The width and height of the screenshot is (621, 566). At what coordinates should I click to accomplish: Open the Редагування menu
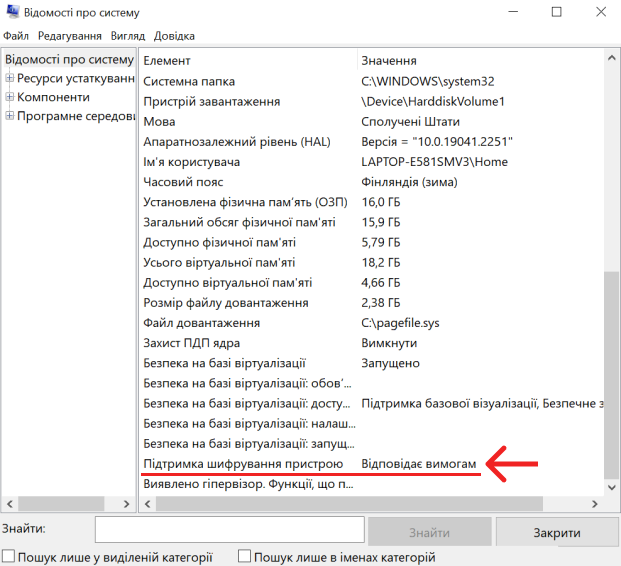pyautogui.click(x=70, y=35)
